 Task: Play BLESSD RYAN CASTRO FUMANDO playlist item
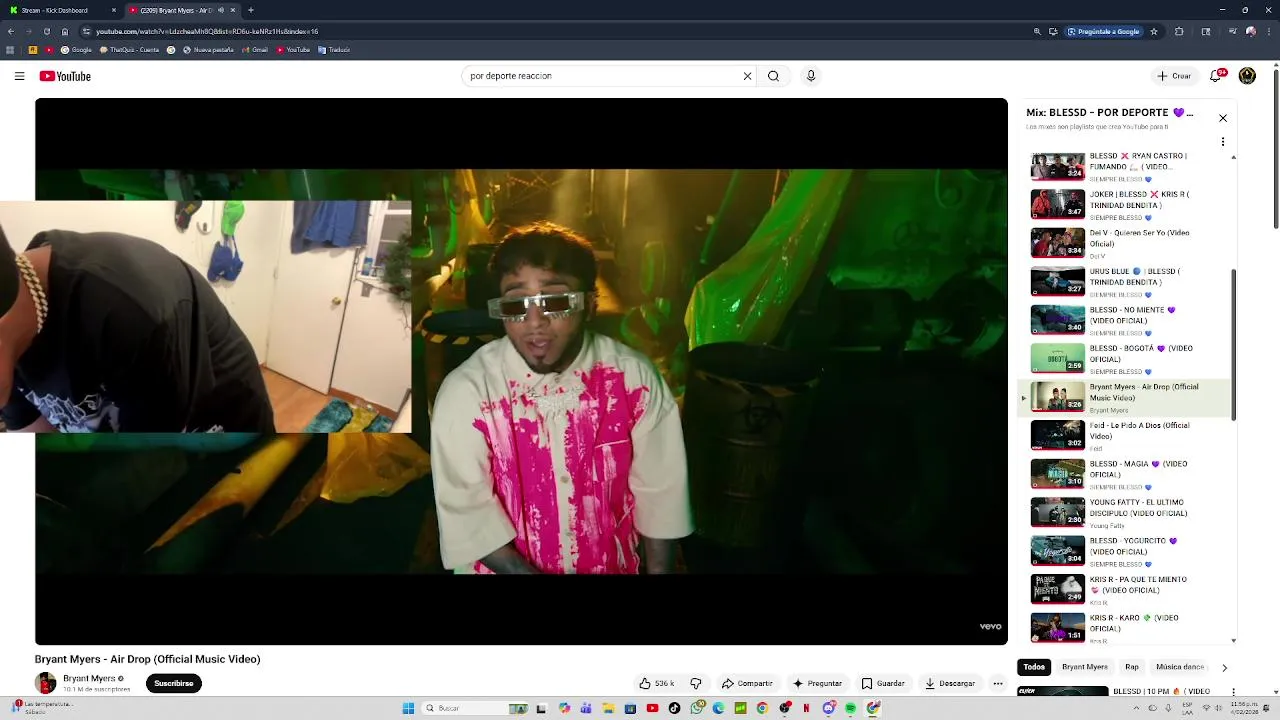coord(1124,166)
